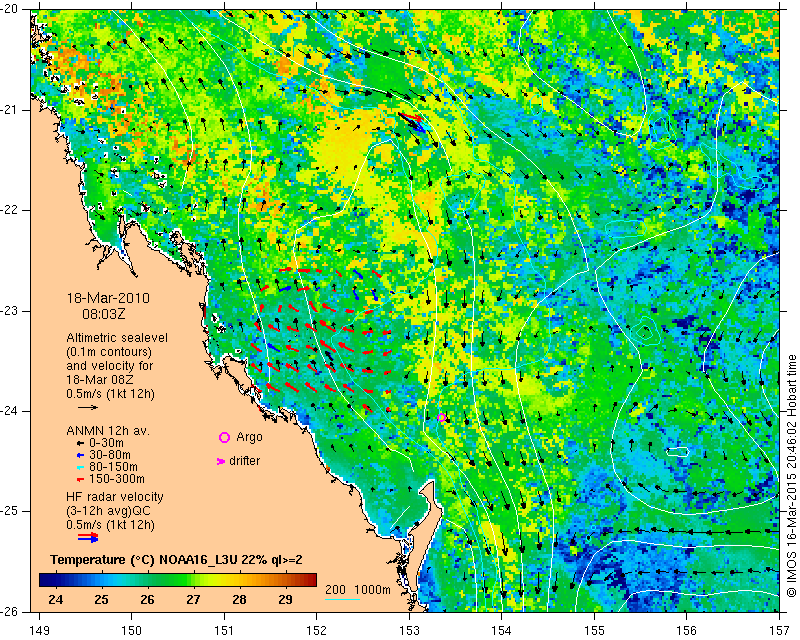
Task: Click the '(3-12h avg)QC' legend text
Action: point(108,511)
